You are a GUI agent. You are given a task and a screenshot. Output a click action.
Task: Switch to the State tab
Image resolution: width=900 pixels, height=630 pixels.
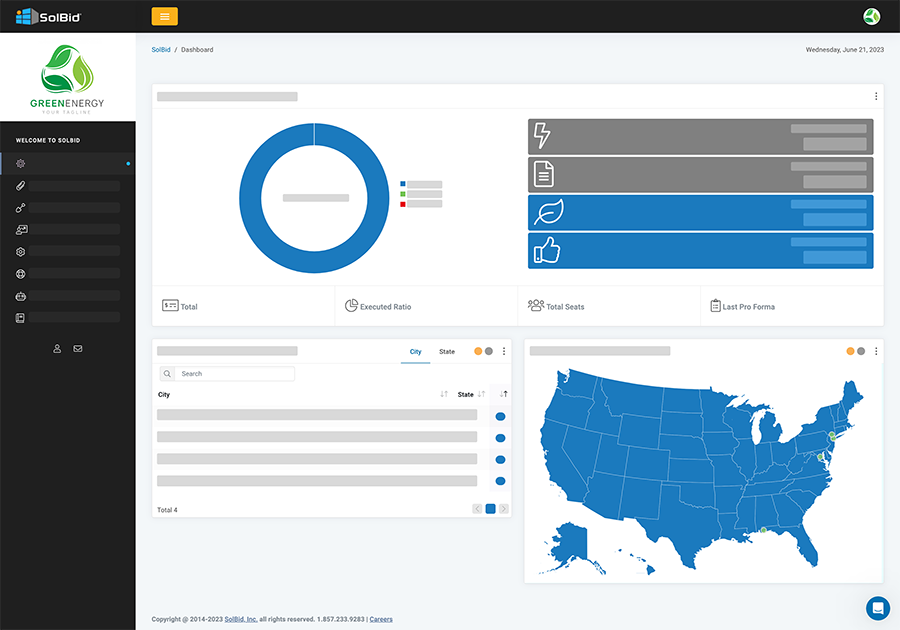coord(447,352)
